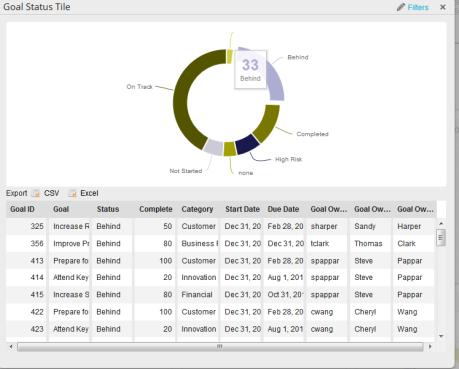Screen dimensions: 459x369
Task: Click the Sandy first name cell
Action: click(x=371, y=226)
